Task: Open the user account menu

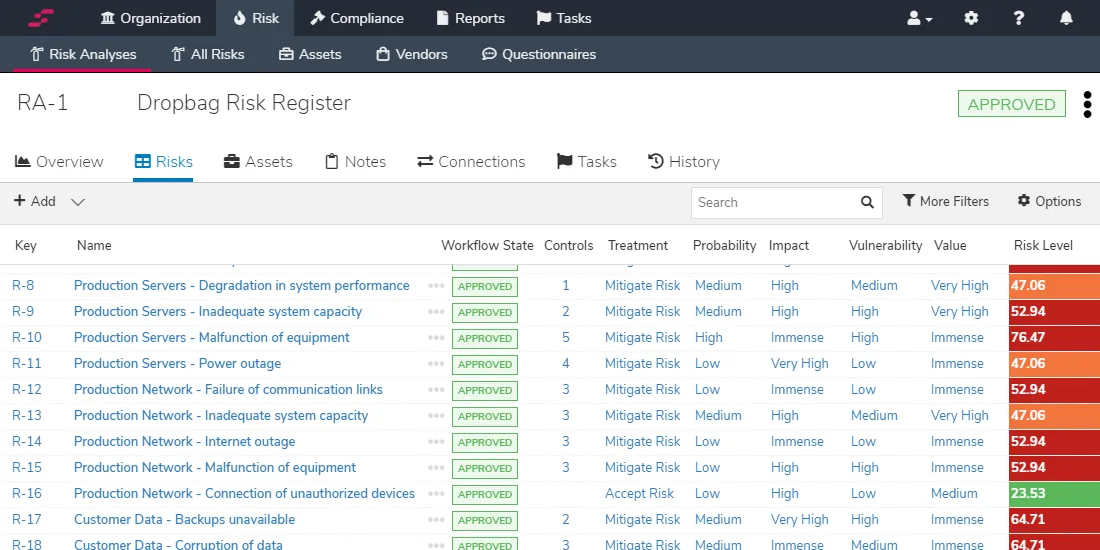Action: (919, 18)
